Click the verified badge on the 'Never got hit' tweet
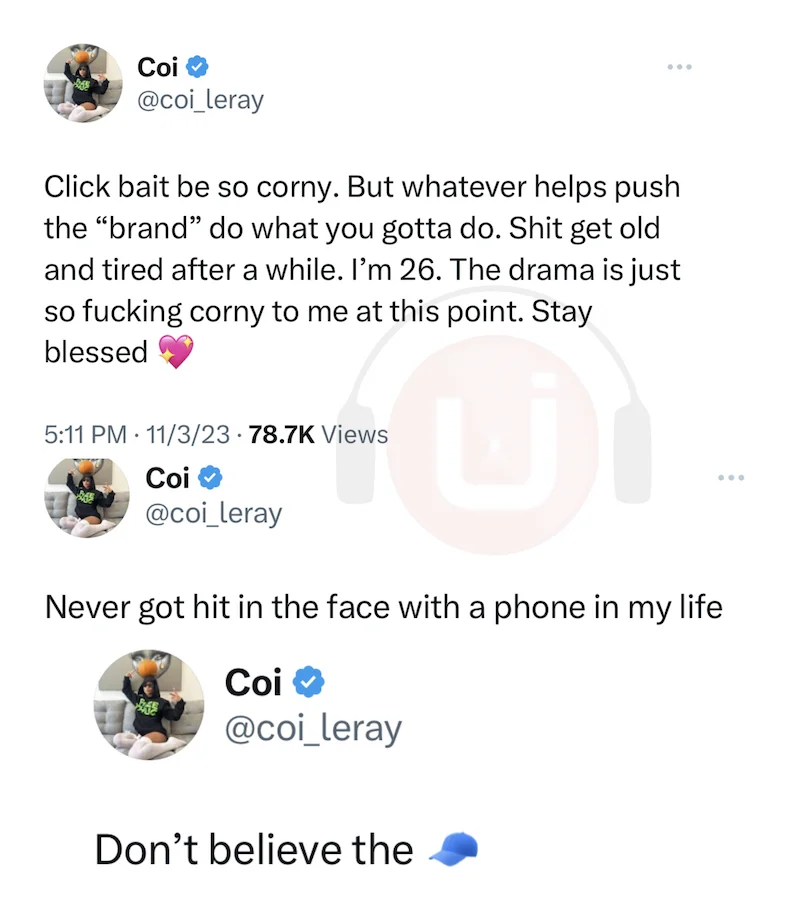Viewport: 800px width, 915px height. point(210,478)
